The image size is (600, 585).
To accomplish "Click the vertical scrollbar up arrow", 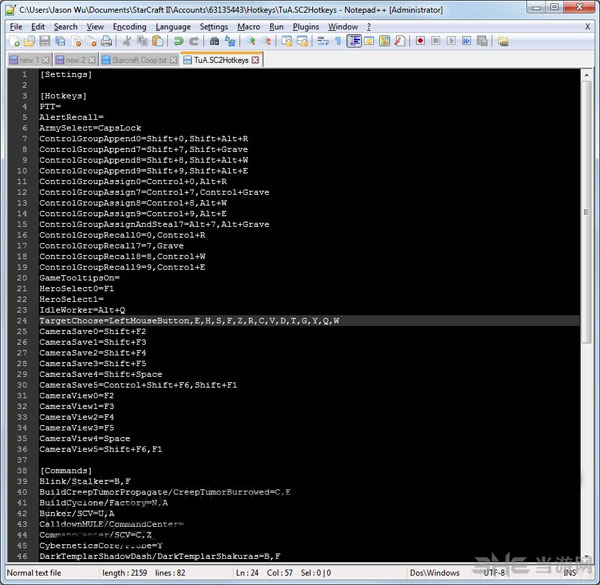I will [x=586, y=75].
